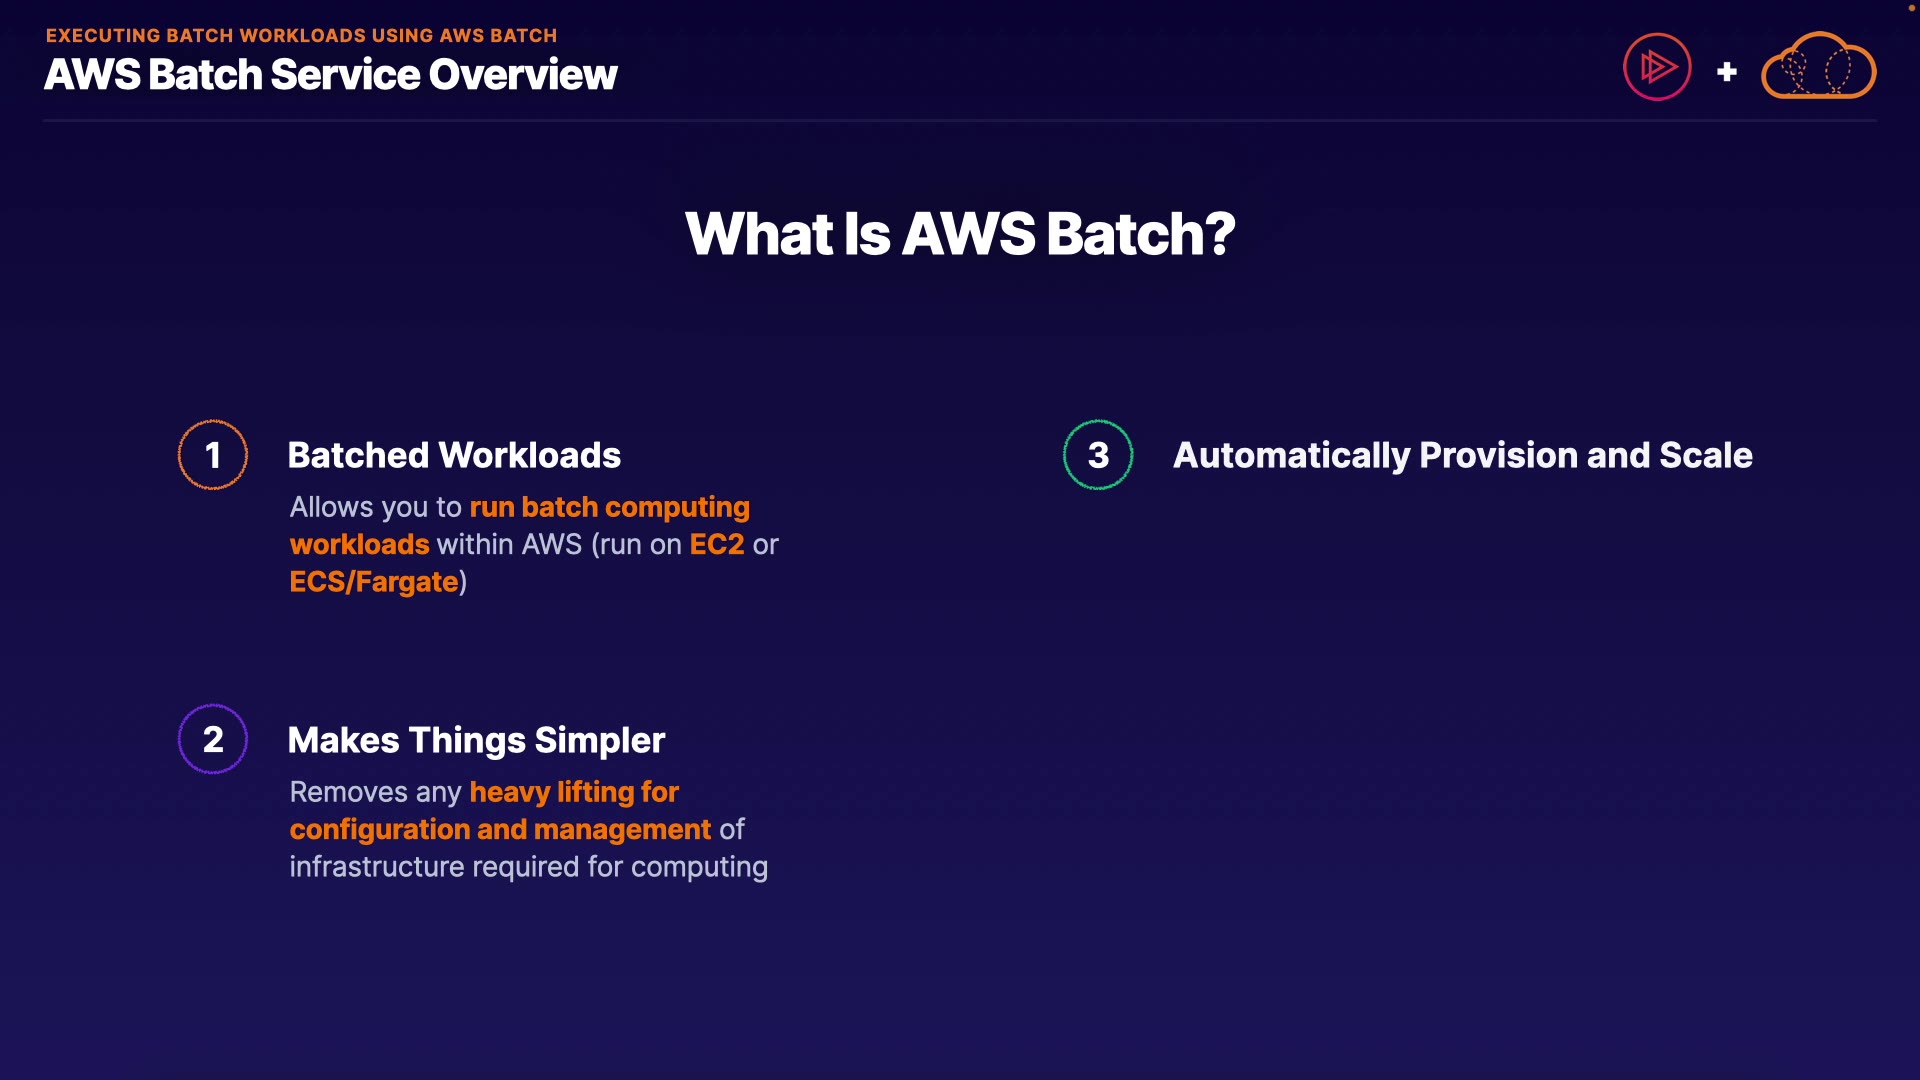Click the "infrastructure required for computing" line
Viewport: 1920px width, 1080px height.
528,867
